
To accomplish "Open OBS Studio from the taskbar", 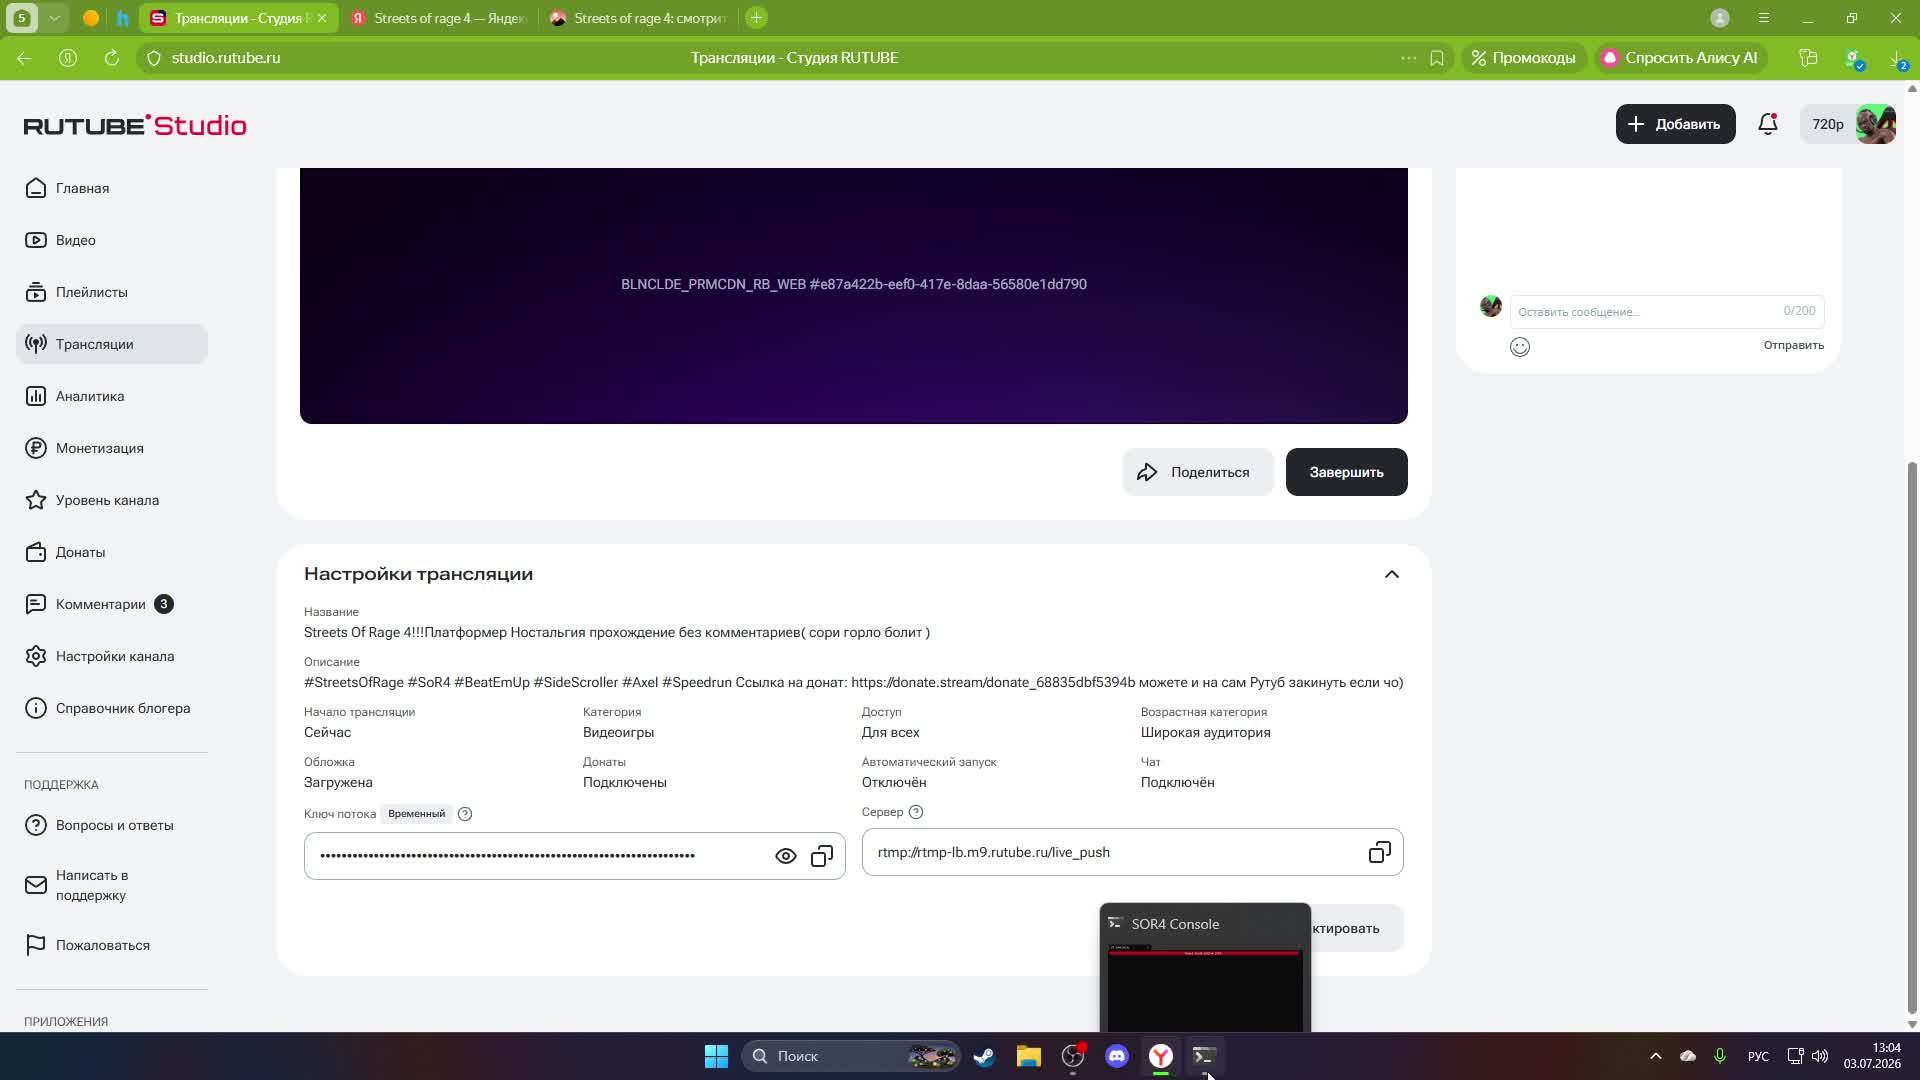I will coord(1073,1056).
